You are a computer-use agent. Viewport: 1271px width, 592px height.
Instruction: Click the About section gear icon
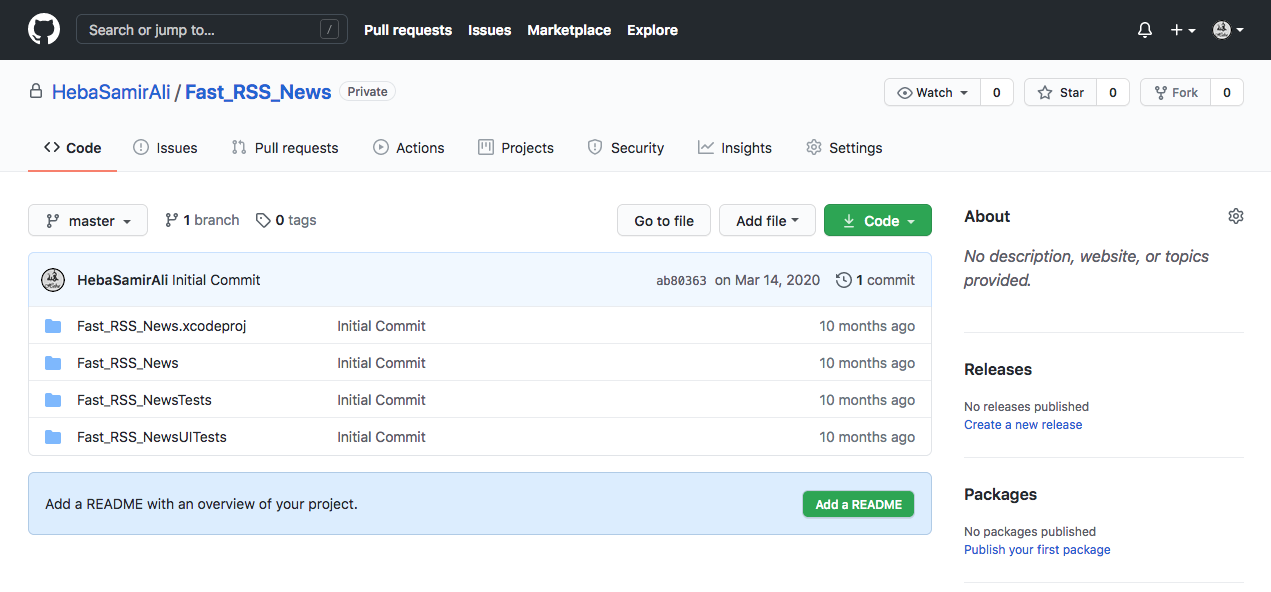(1236, 216)
